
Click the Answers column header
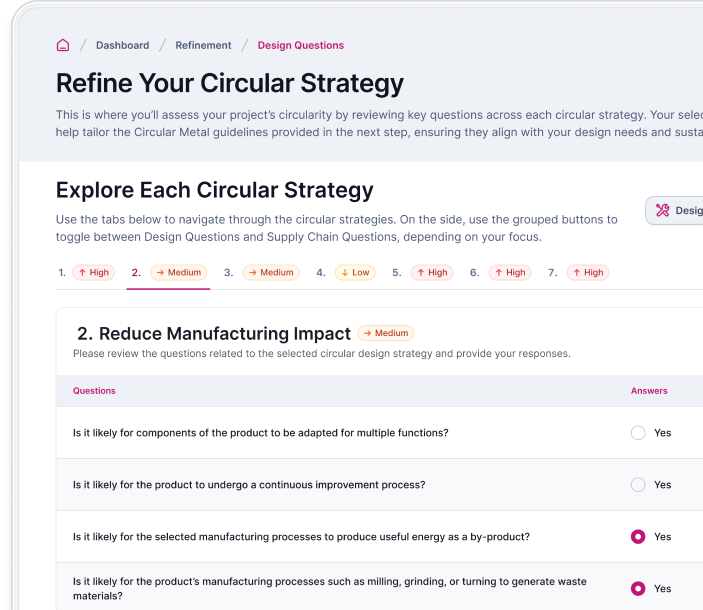tap(649, 391)
